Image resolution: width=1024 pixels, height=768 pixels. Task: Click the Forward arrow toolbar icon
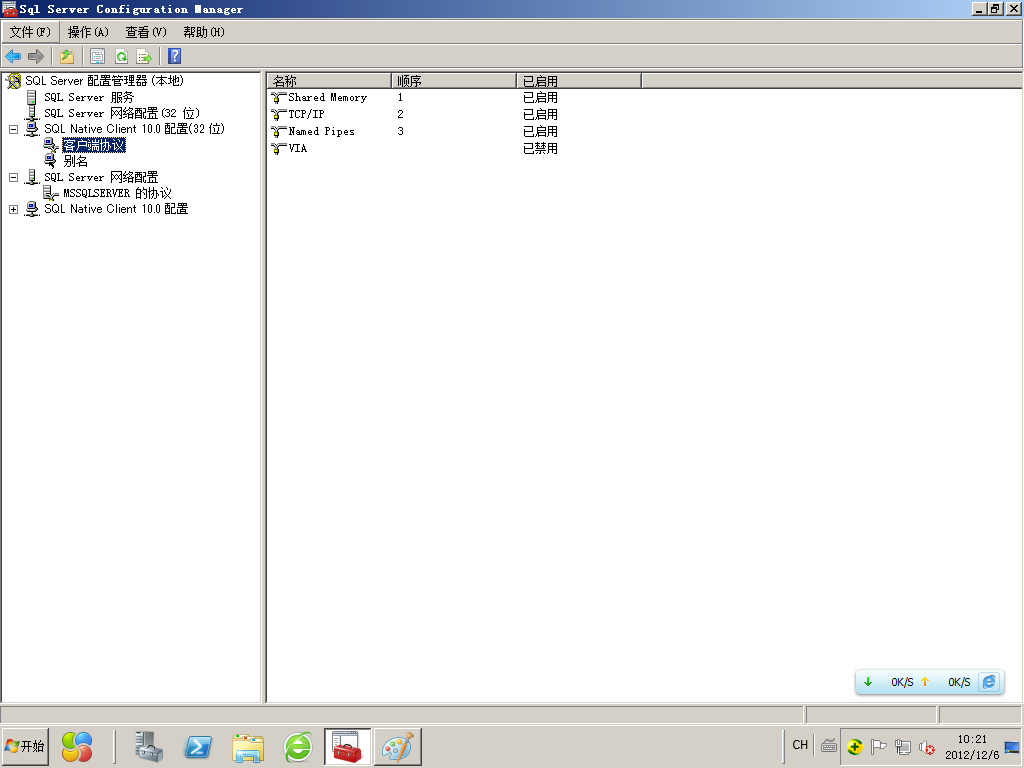[36, 57]
